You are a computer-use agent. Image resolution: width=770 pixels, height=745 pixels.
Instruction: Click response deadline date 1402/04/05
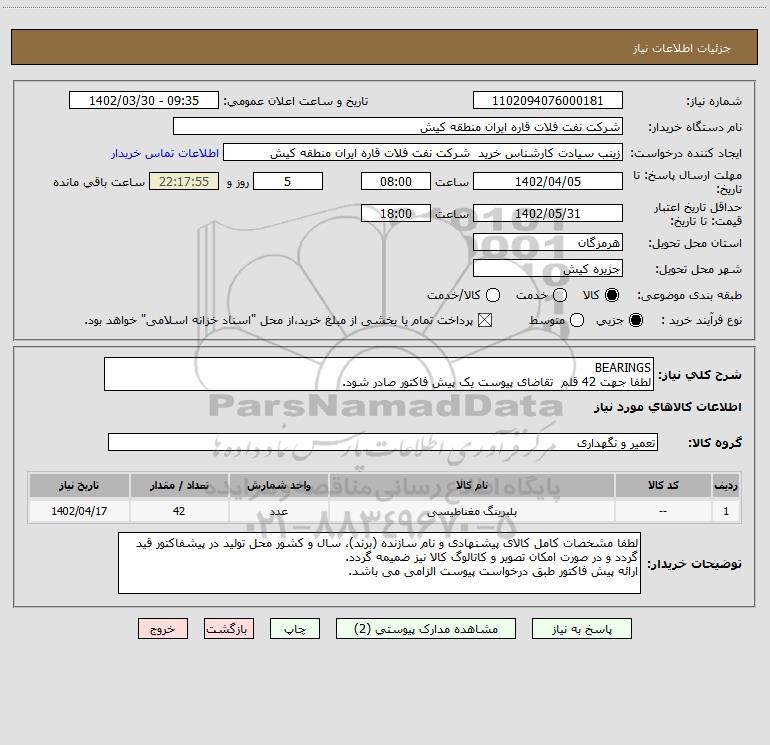[548, 181]
